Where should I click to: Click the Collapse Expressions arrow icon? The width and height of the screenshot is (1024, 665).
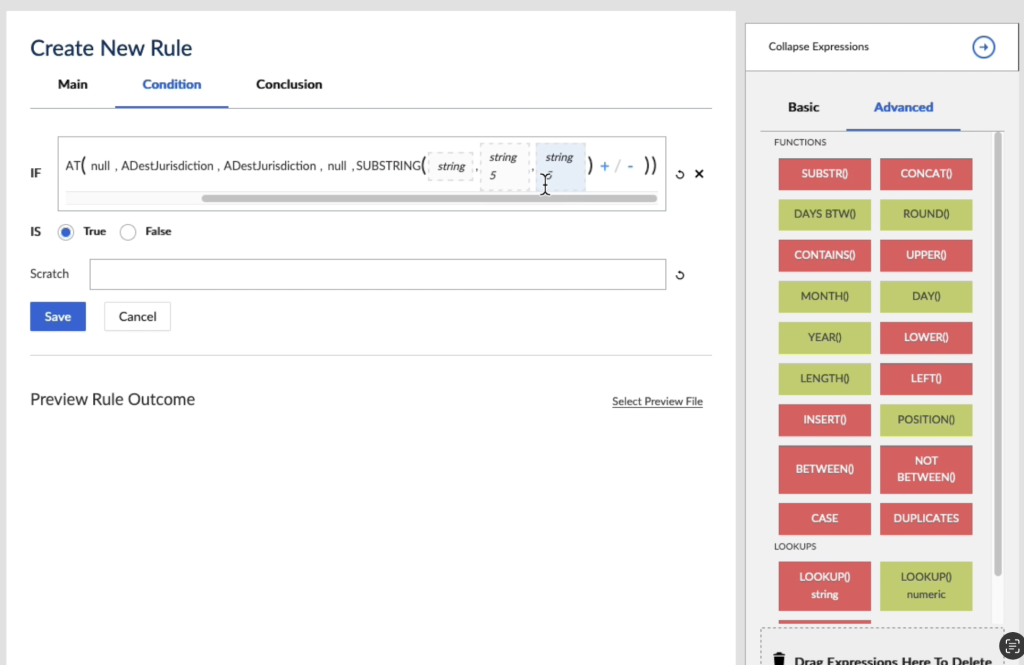(x=983, y=47)
